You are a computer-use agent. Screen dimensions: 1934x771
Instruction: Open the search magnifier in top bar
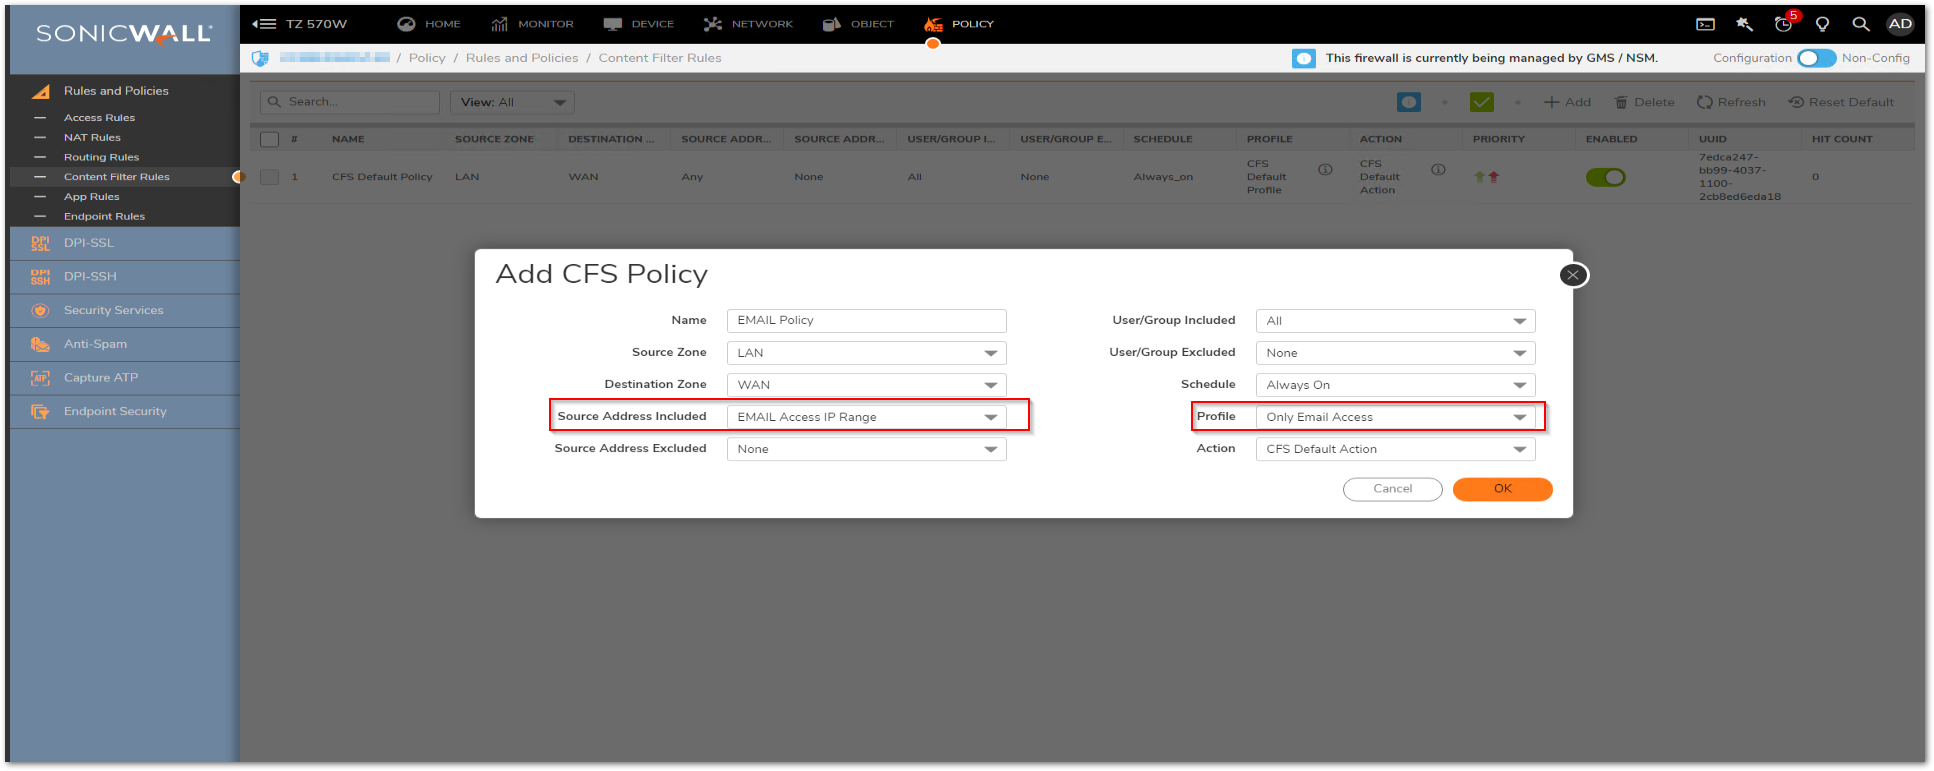point(1860,24)
